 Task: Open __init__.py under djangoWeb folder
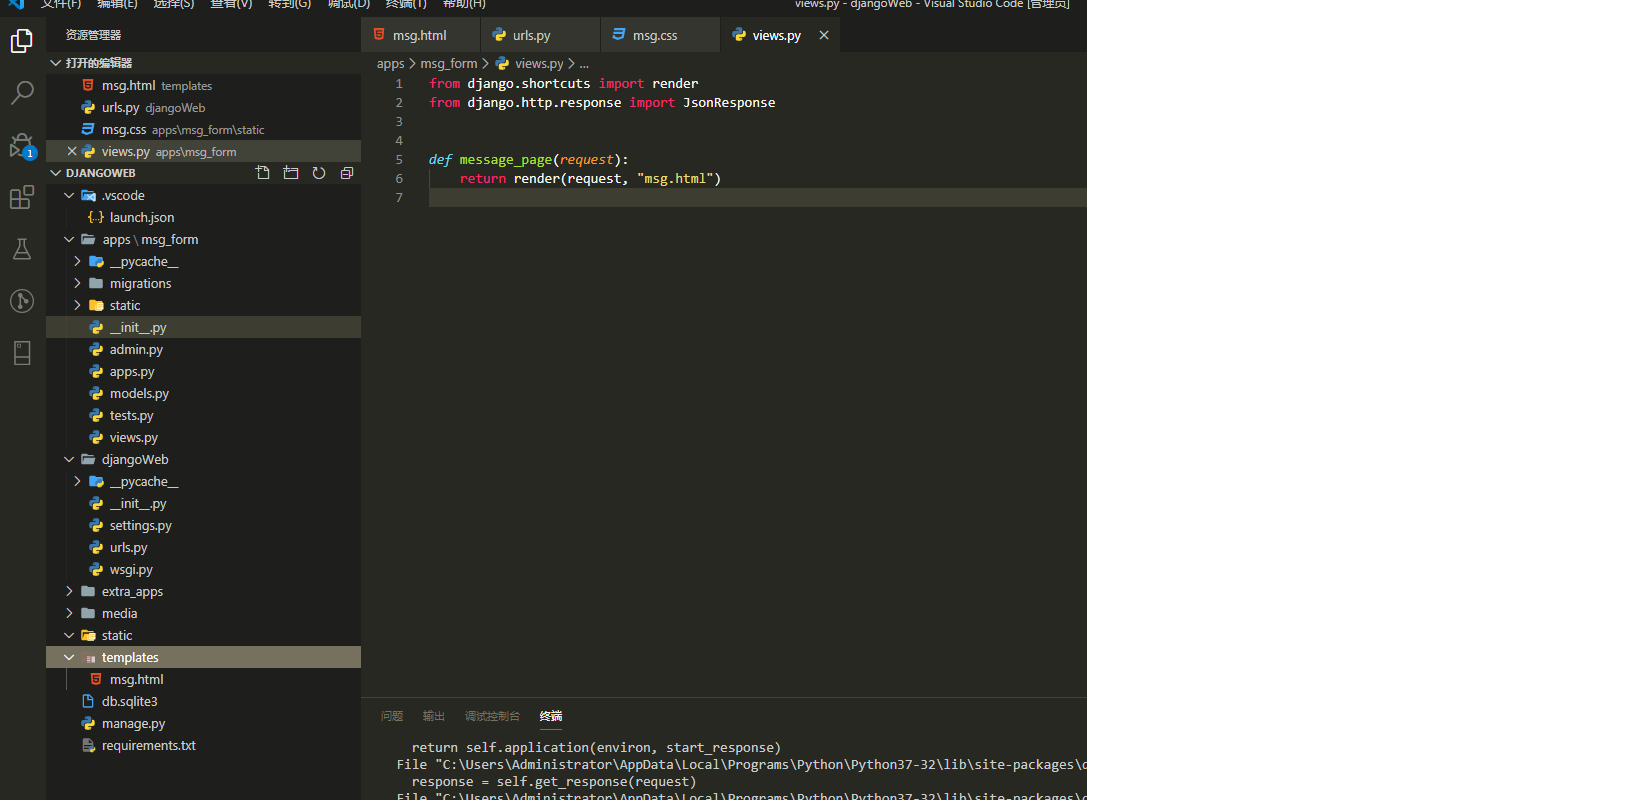click(x=203, y=503)
